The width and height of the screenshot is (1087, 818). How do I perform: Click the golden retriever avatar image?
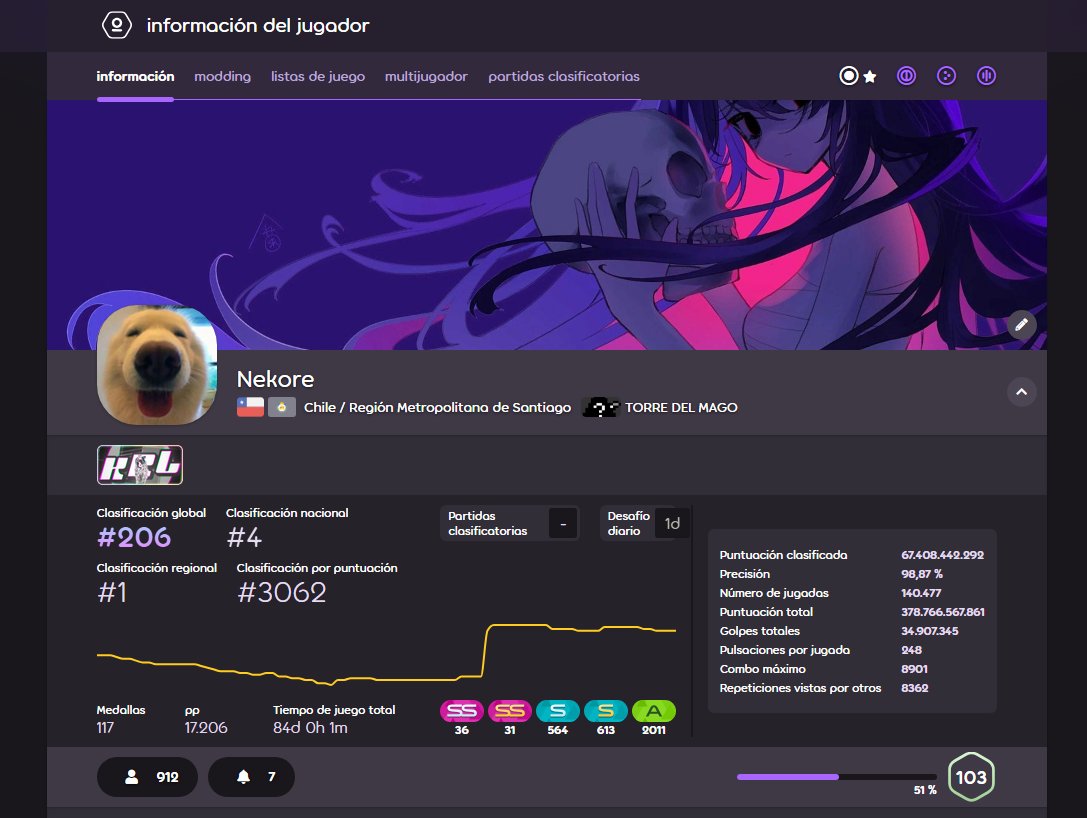(157, 365)
